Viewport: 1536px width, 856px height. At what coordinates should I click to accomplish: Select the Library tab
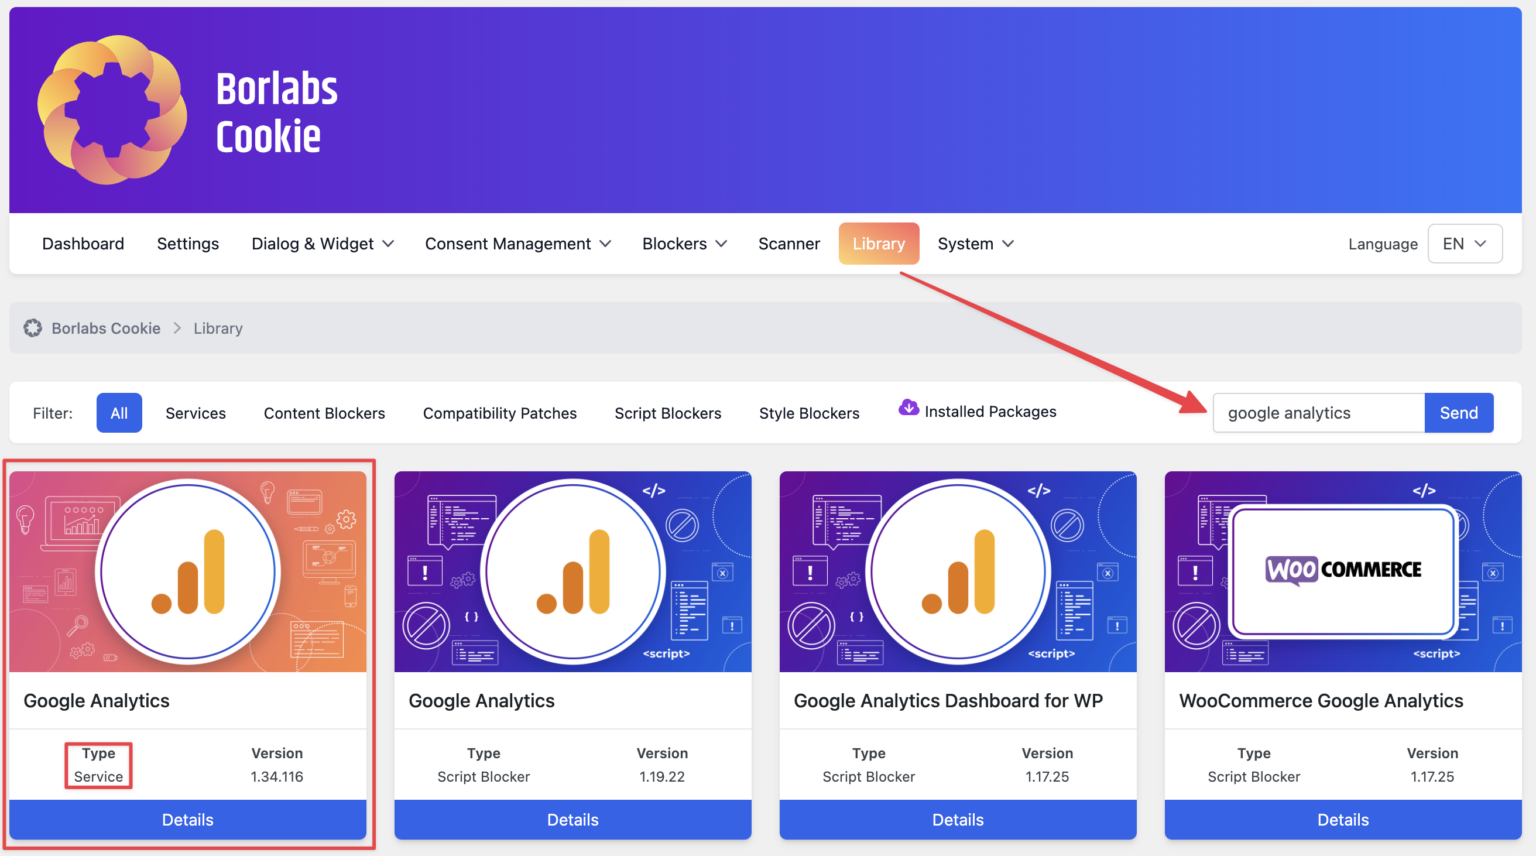point(879,244)
